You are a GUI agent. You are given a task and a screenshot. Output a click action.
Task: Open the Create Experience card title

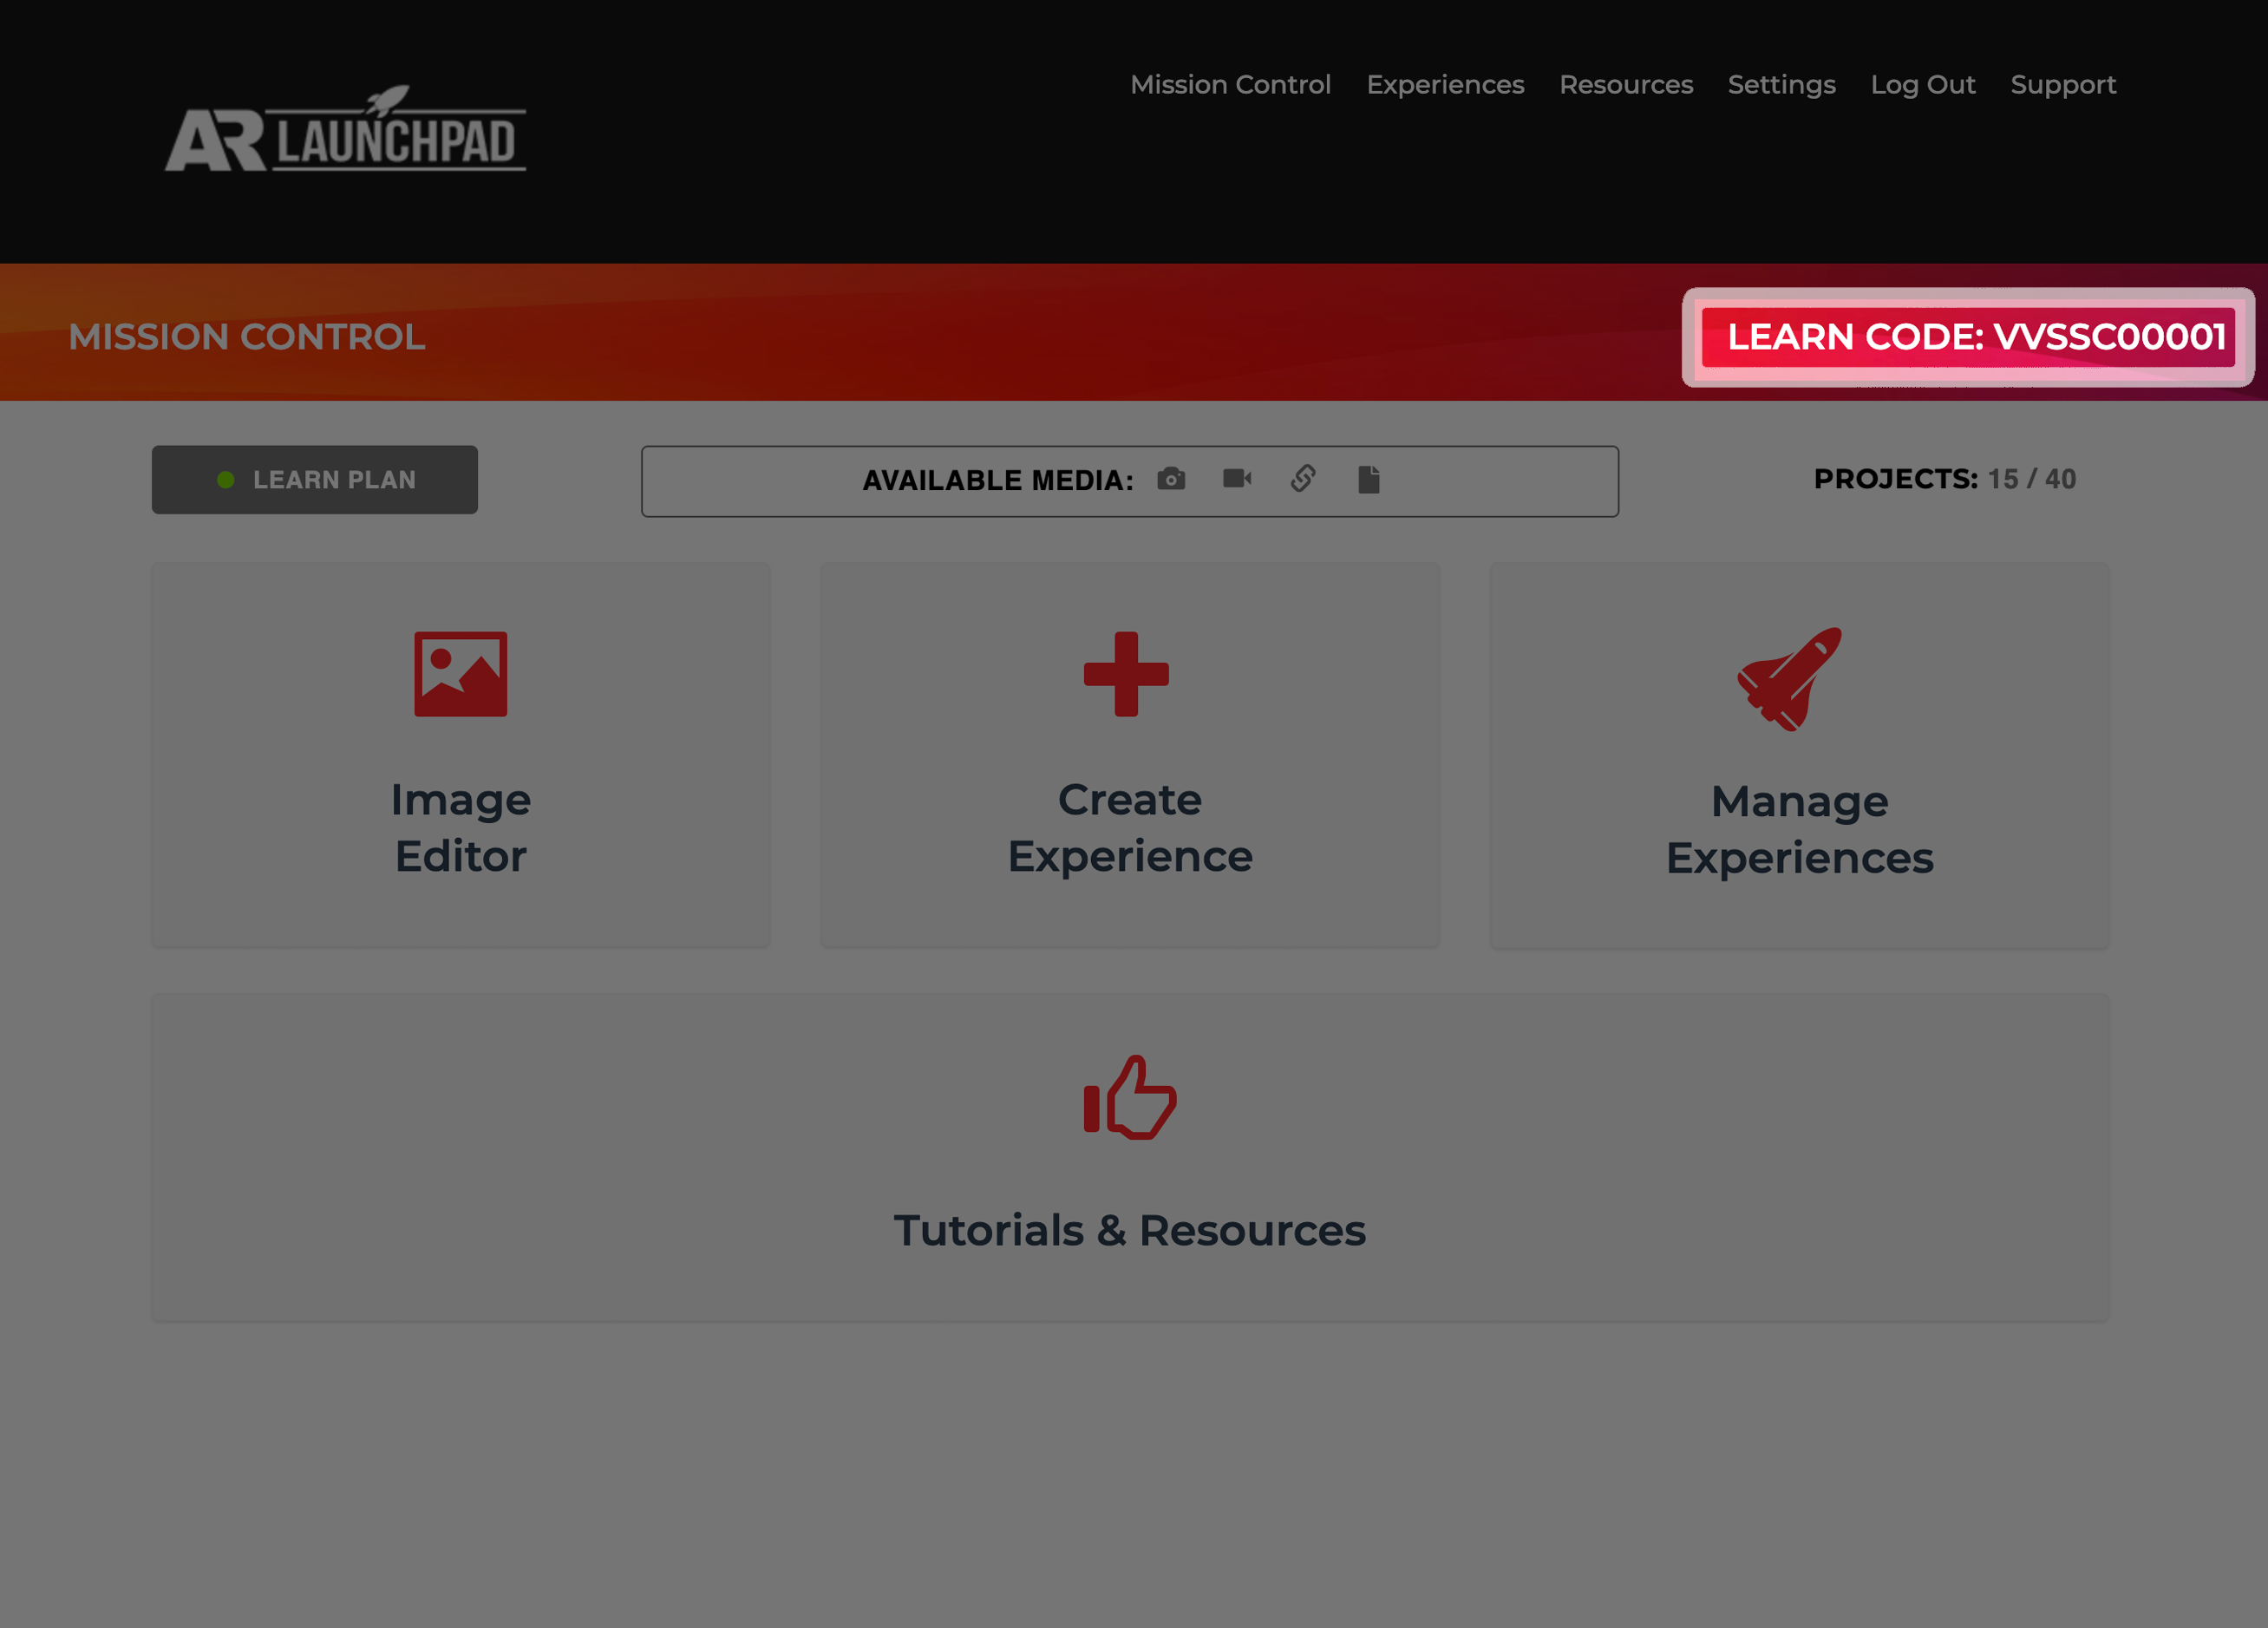coord(1130,828)
